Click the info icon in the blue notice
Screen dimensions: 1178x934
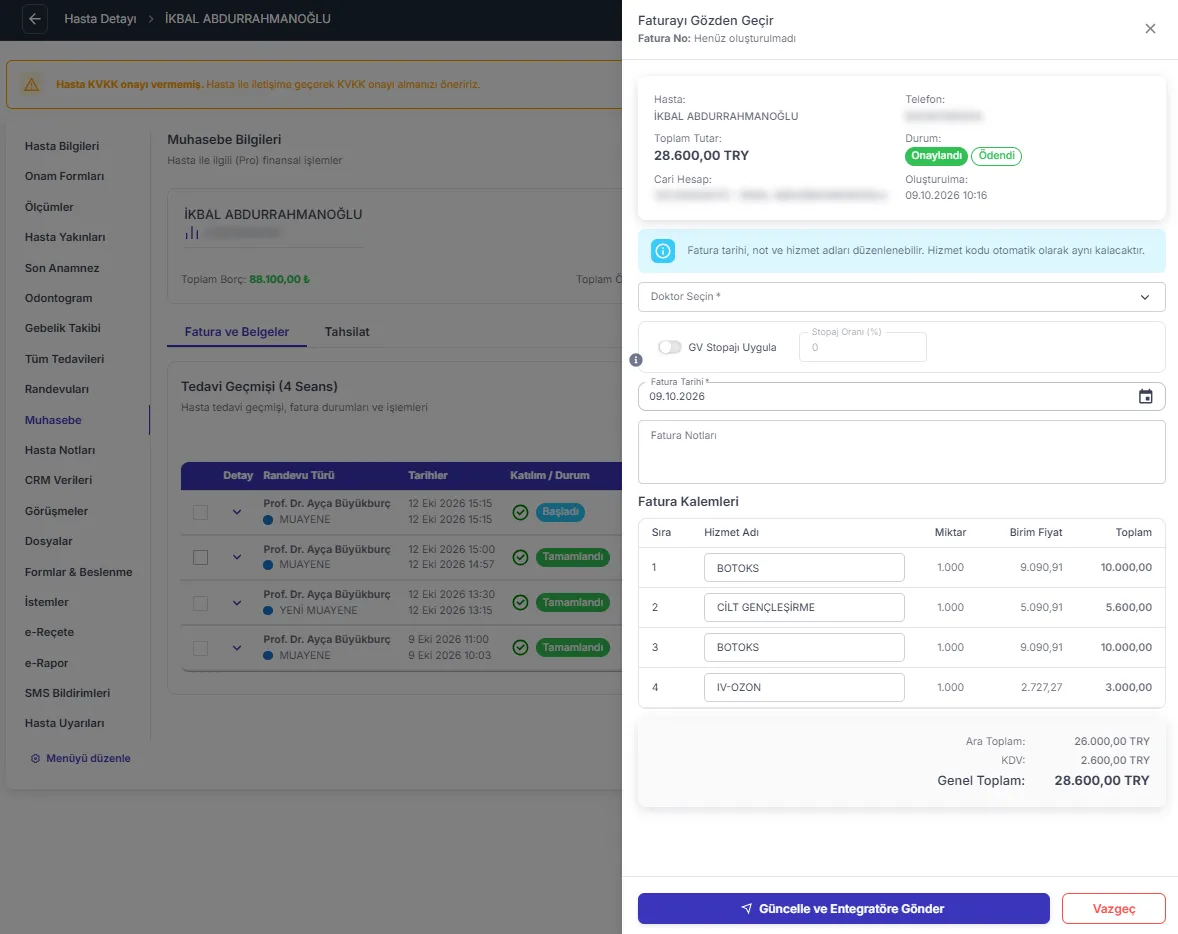click(663, 250)
